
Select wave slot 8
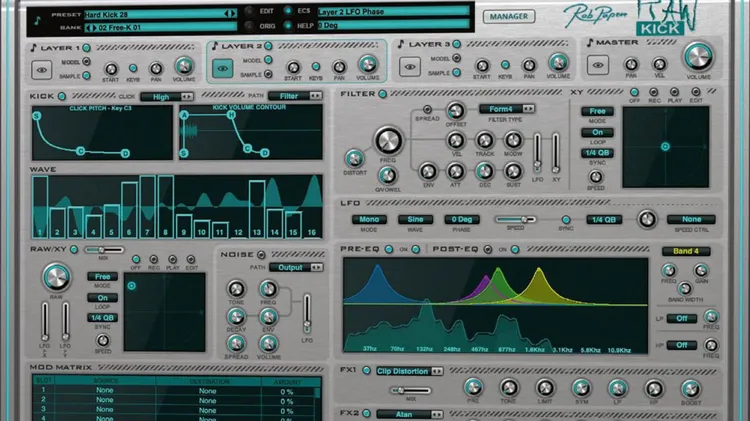pyautogui.click(x=165, y=206)
